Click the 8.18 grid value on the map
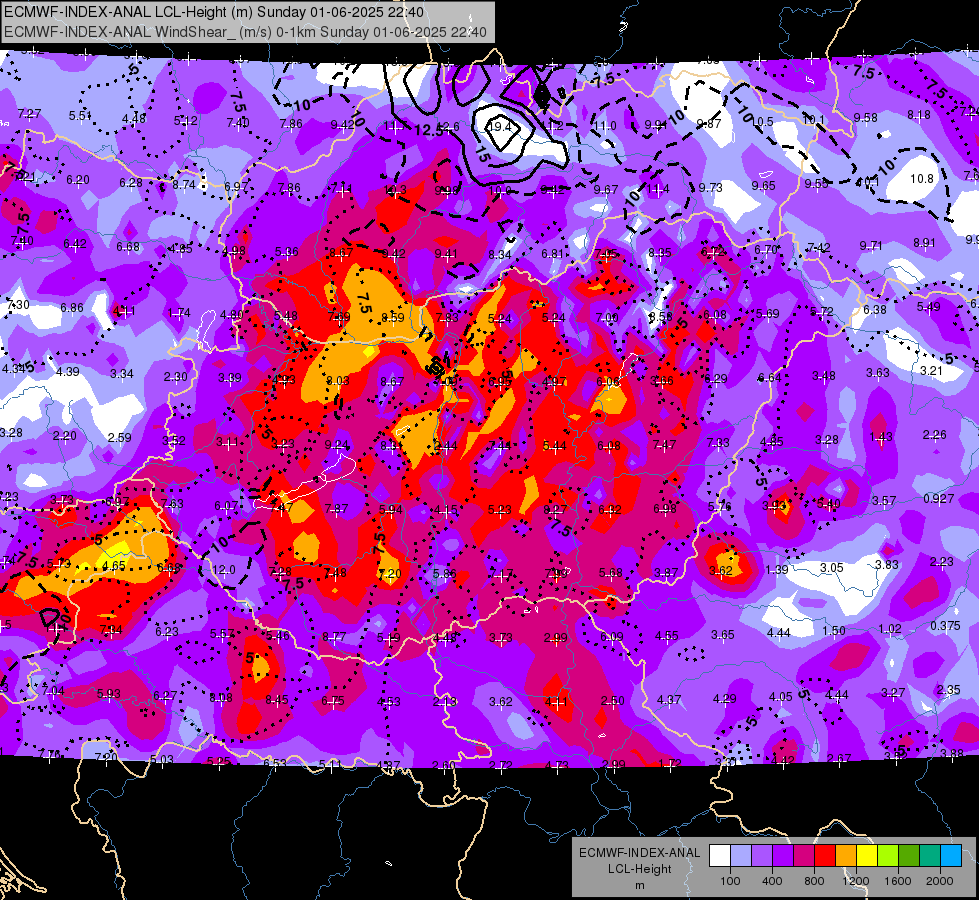 919,115
